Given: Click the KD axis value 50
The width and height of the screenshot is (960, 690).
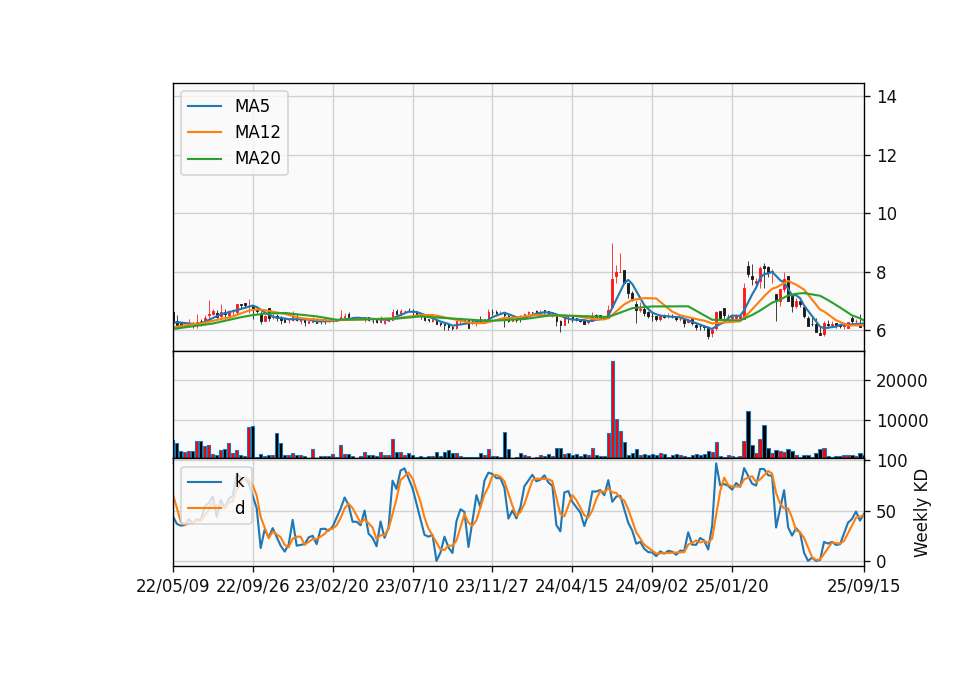Looking at the screenshot, I should (x=887, y=511).
